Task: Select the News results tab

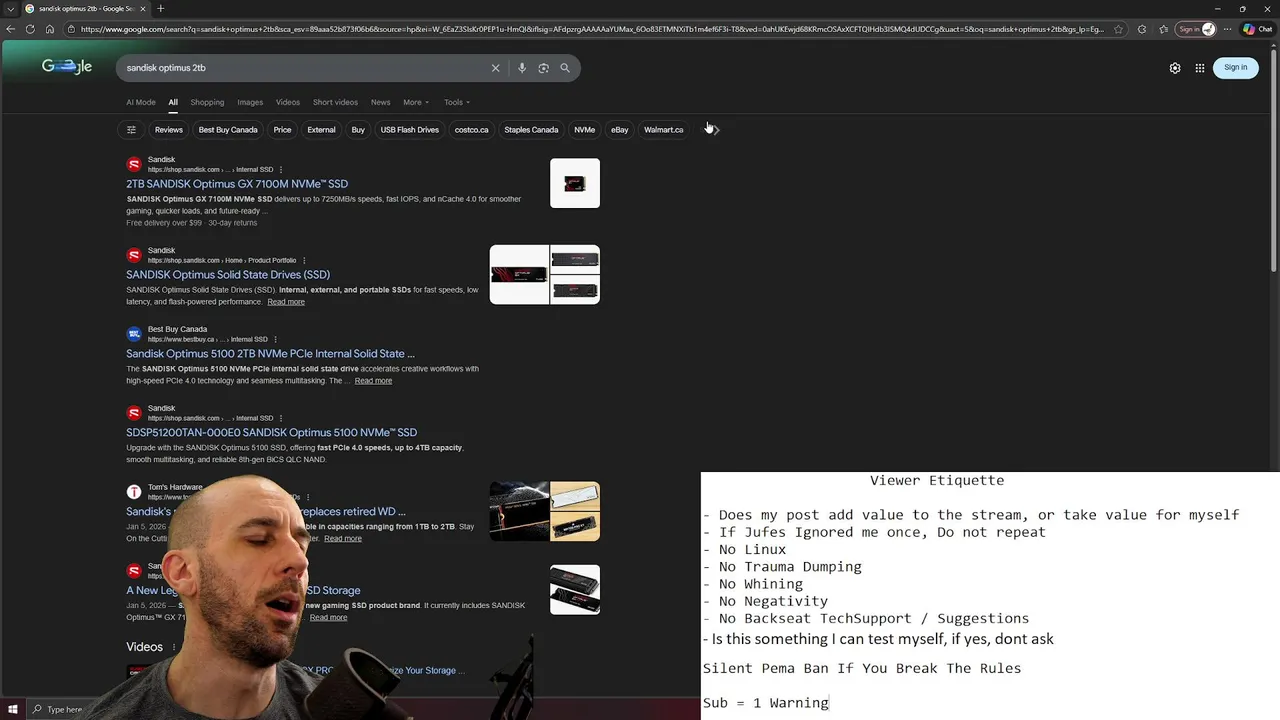Action: coord(381,102)
